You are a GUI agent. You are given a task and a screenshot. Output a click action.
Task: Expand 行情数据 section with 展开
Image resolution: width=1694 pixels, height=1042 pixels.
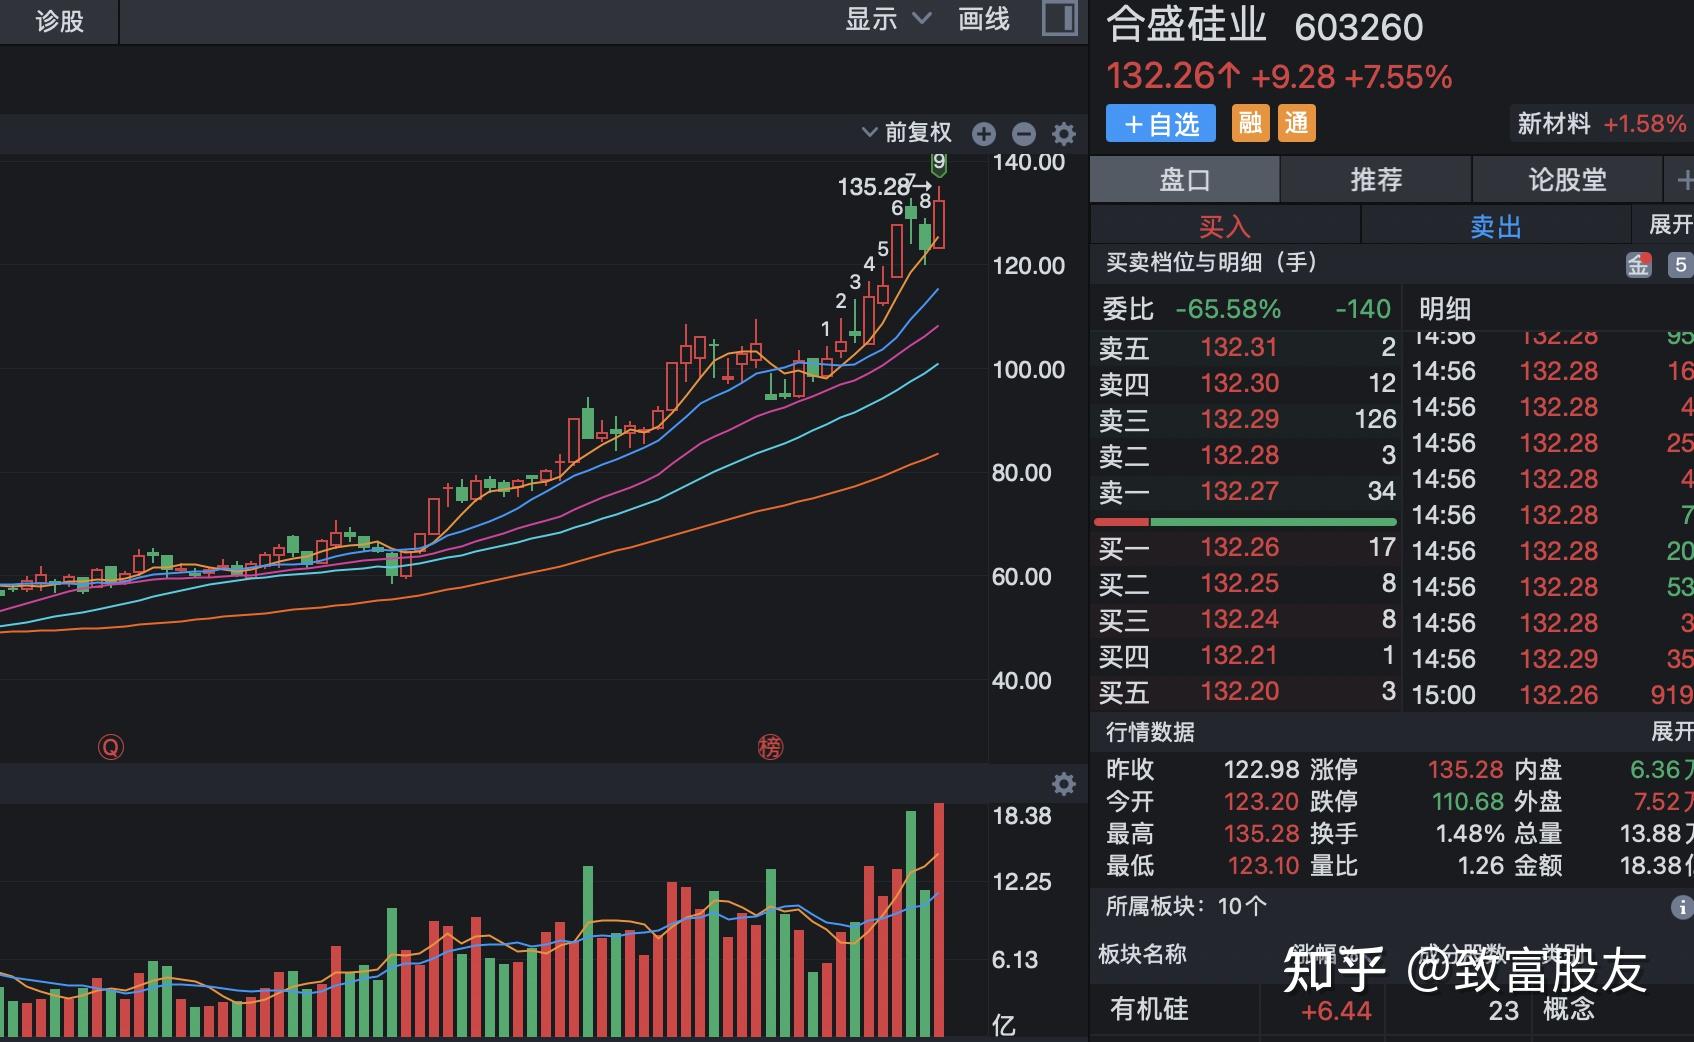coord(1672,732)
